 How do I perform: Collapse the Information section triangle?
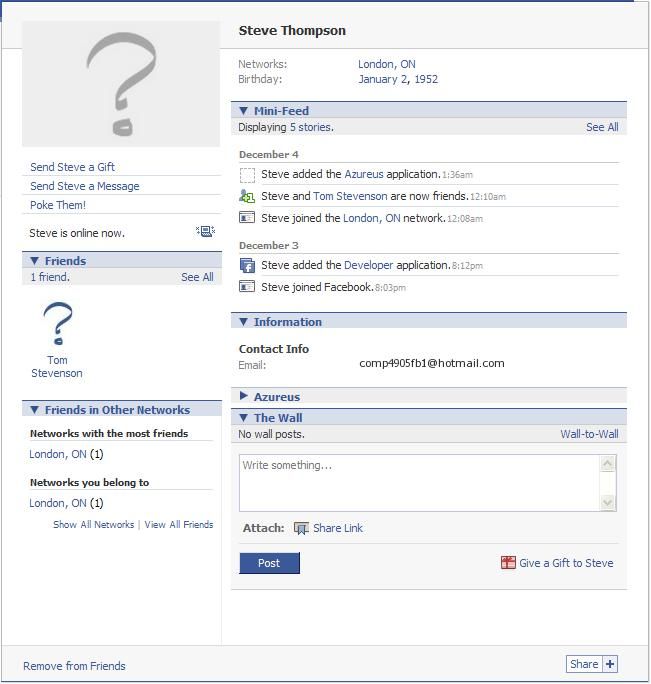pos(243,322)
